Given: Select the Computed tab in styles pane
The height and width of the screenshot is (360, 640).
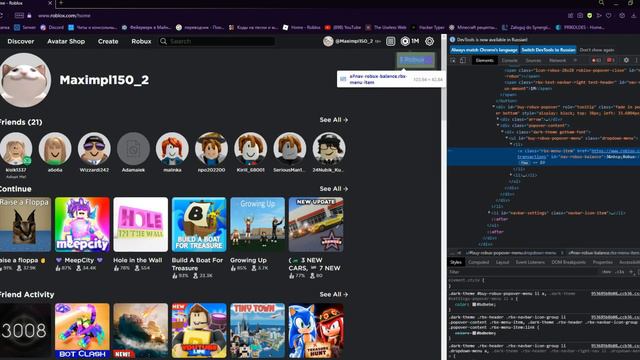Looking at the screenshot, I should click(478, 262).
